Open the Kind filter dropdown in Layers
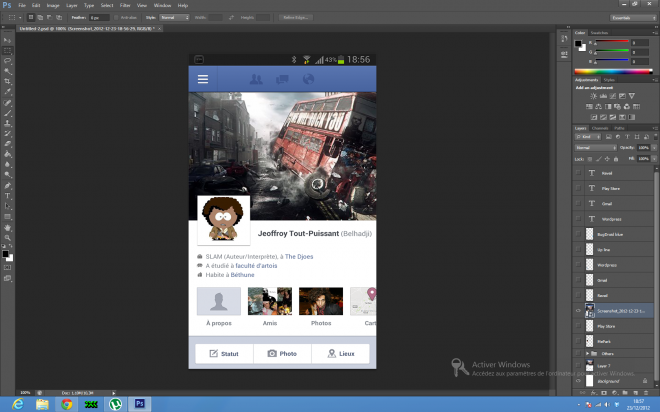The height and width of the screenshot is (412, 660). point(588,137)
